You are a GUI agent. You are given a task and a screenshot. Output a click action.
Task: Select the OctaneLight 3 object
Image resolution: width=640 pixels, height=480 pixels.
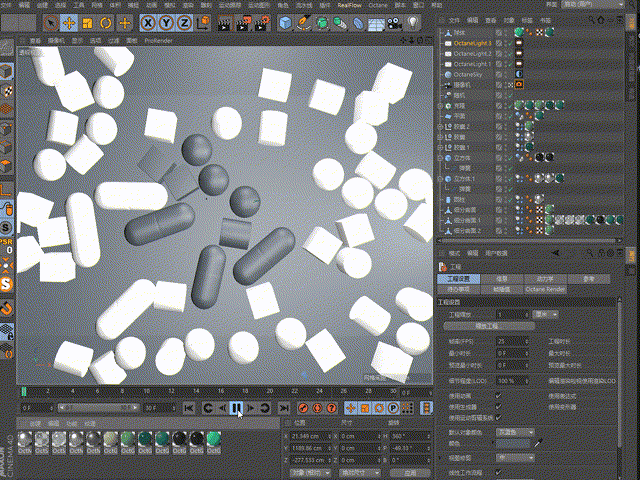pyautogui.click(x=472, y=43)
